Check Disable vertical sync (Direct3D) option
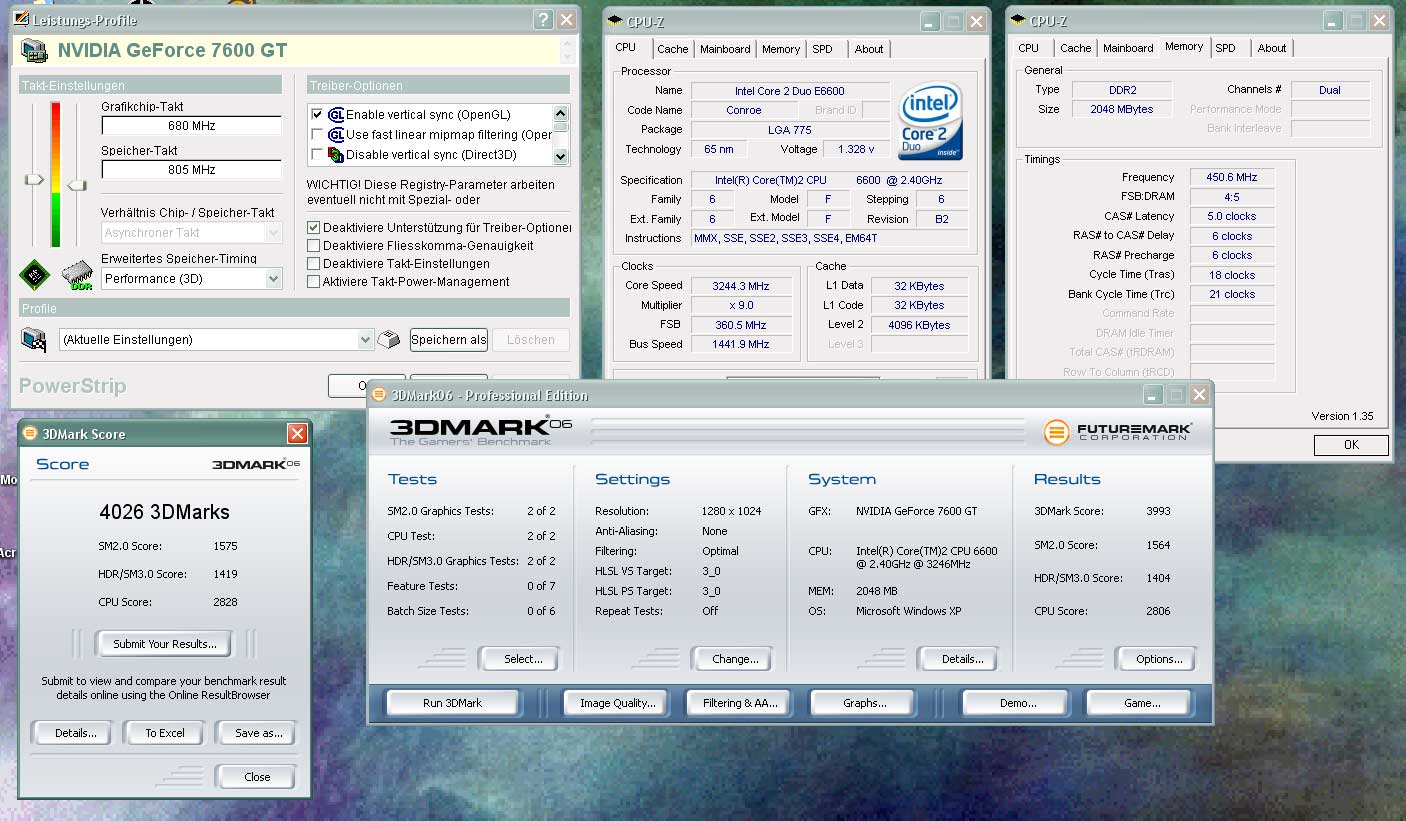This screenshot has height=821, width=1406. 317,155
